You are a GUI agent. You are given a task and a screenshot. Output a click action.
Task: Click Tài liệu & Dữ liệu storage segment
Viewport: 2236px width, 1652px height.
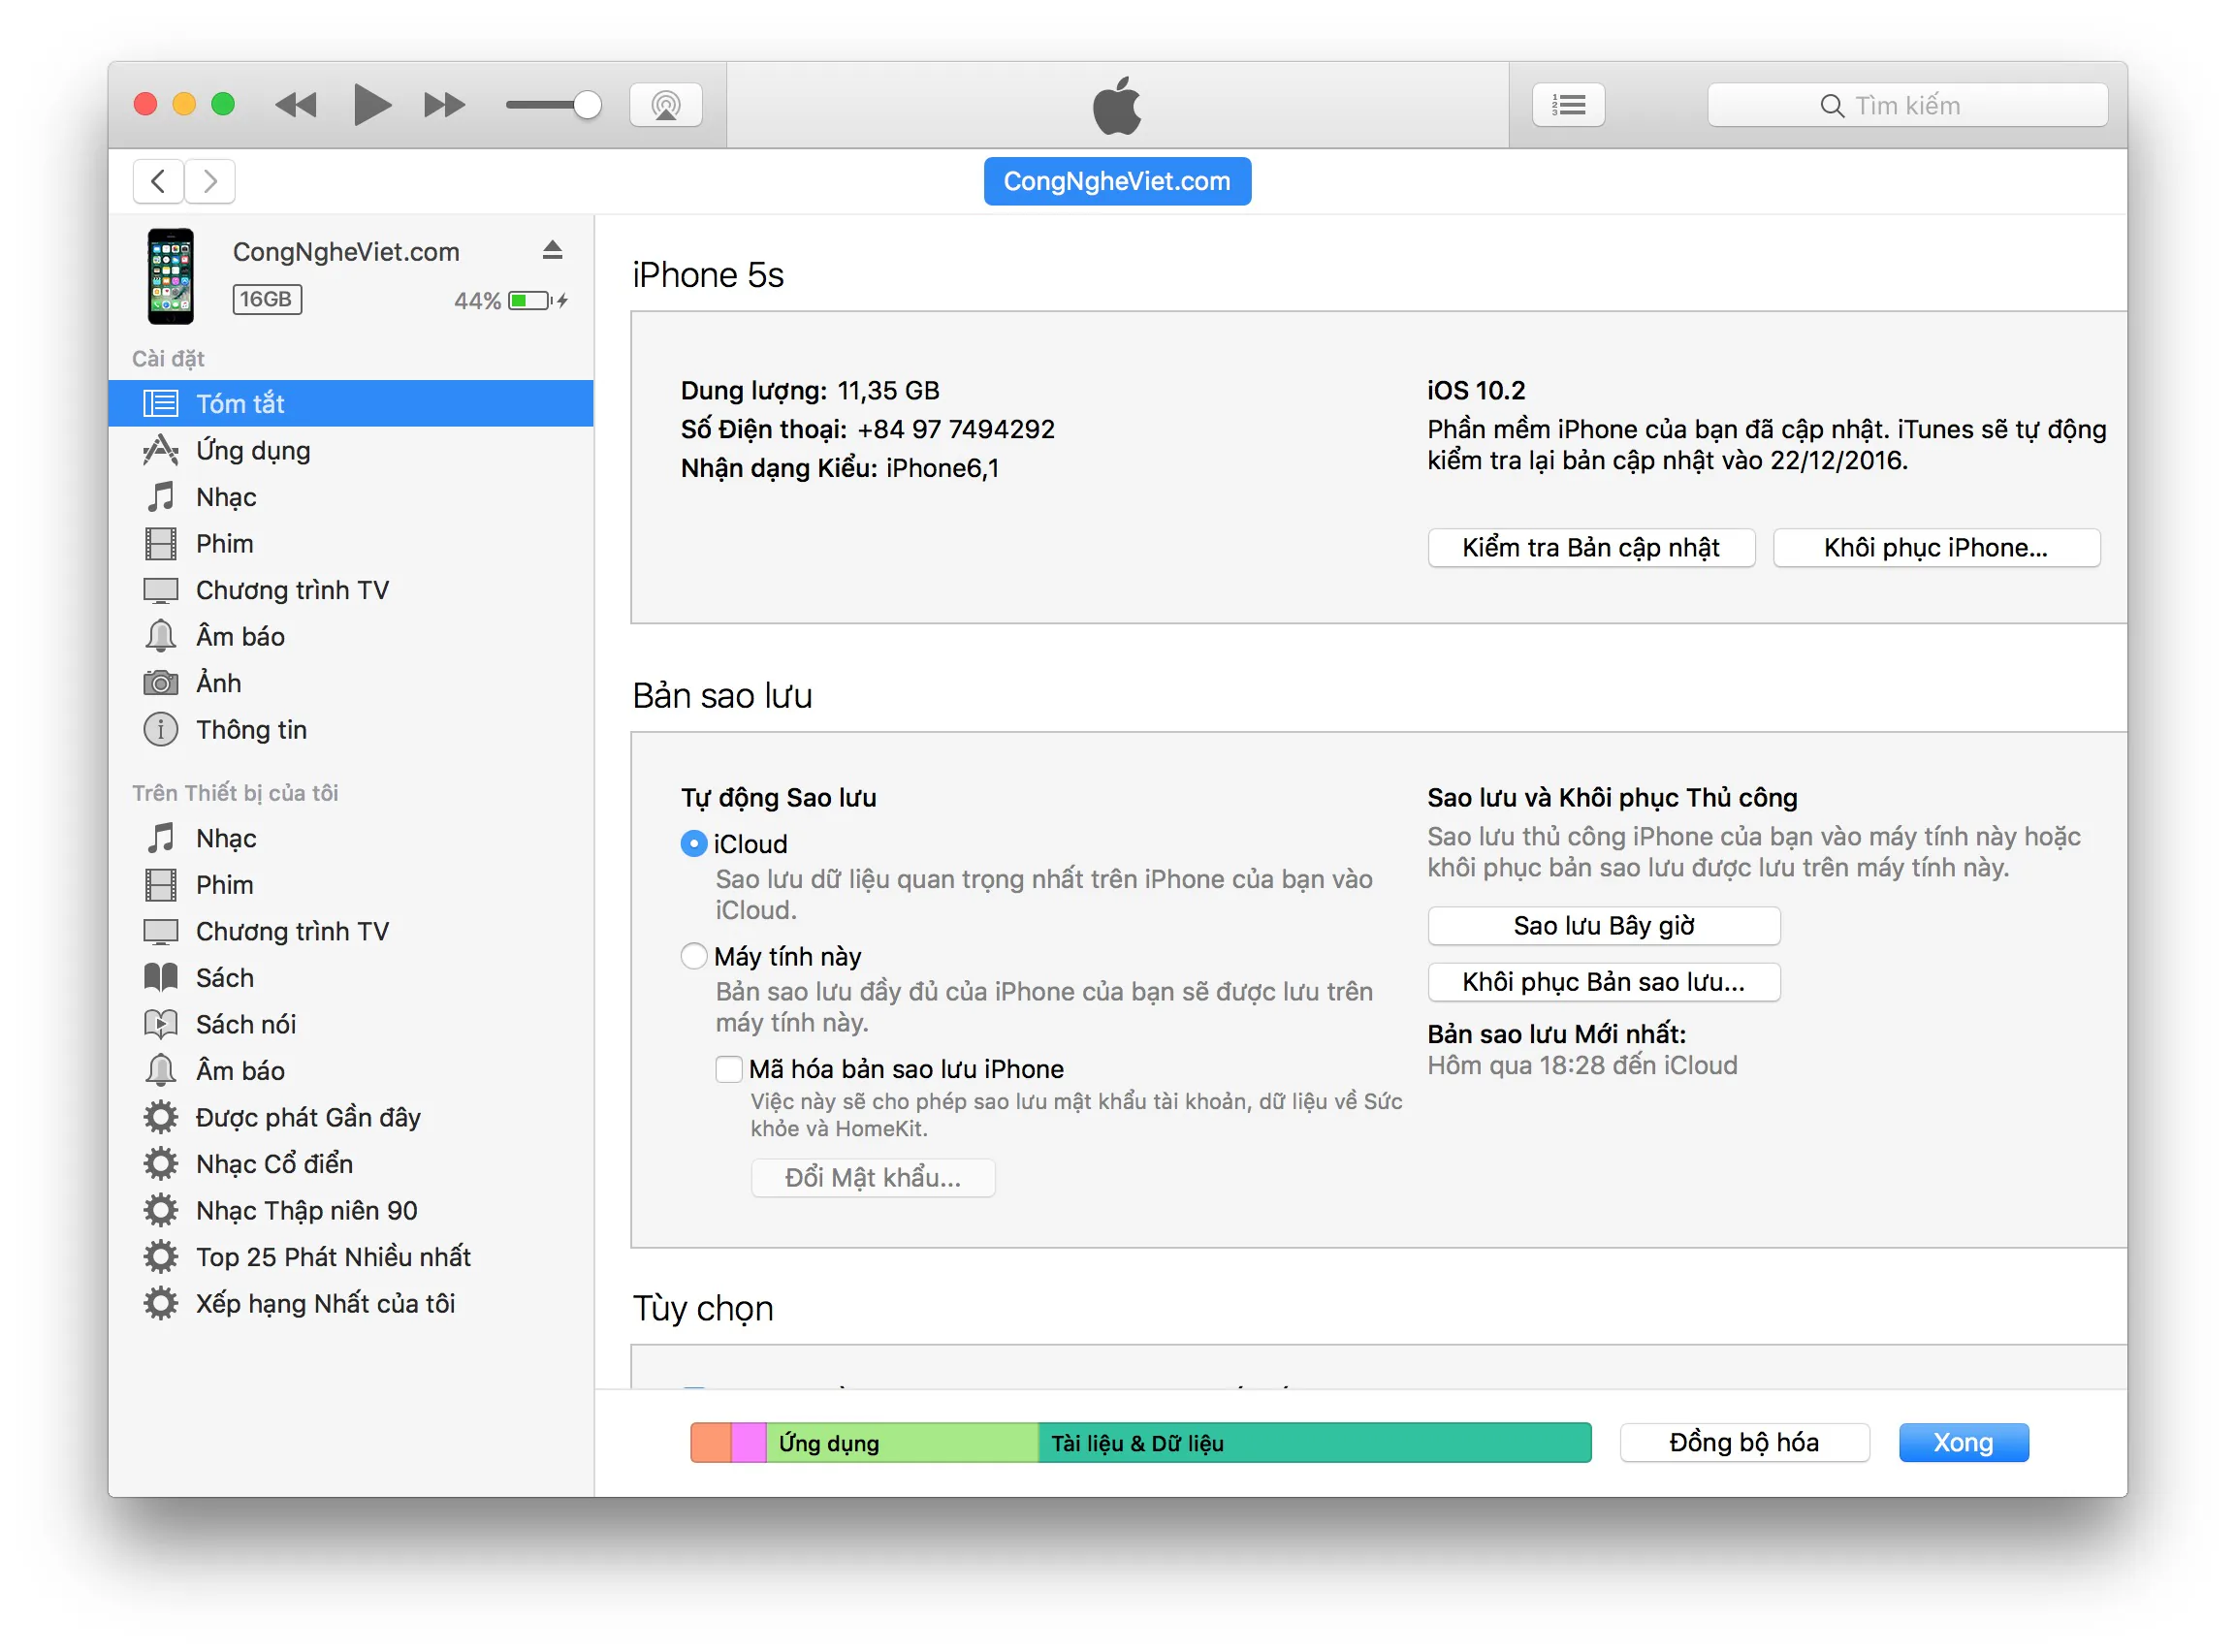[1314, 1443]
